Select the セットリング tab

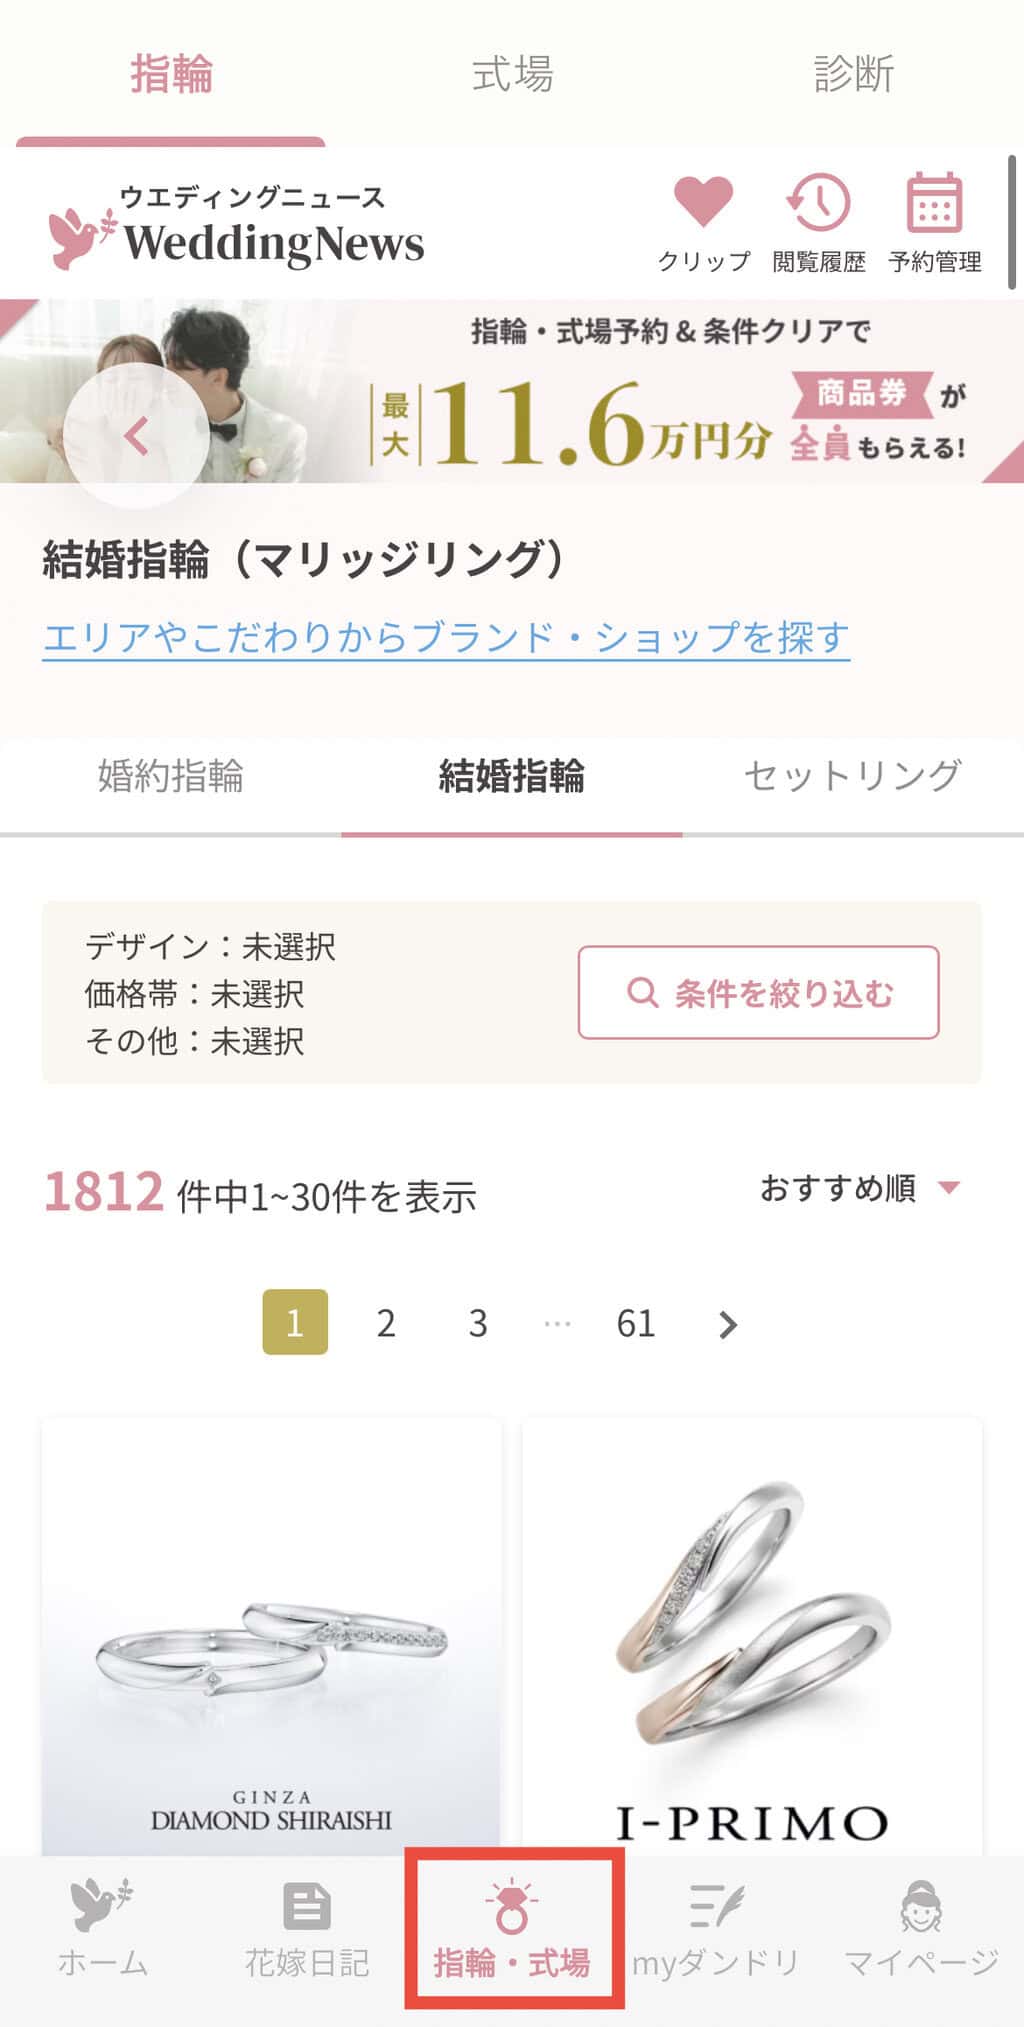coord(853,776)
